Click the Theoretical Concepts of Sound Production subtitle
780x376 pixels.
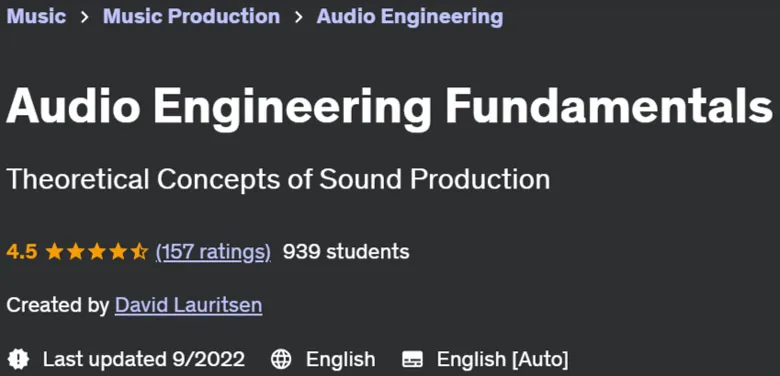point(278,179)
